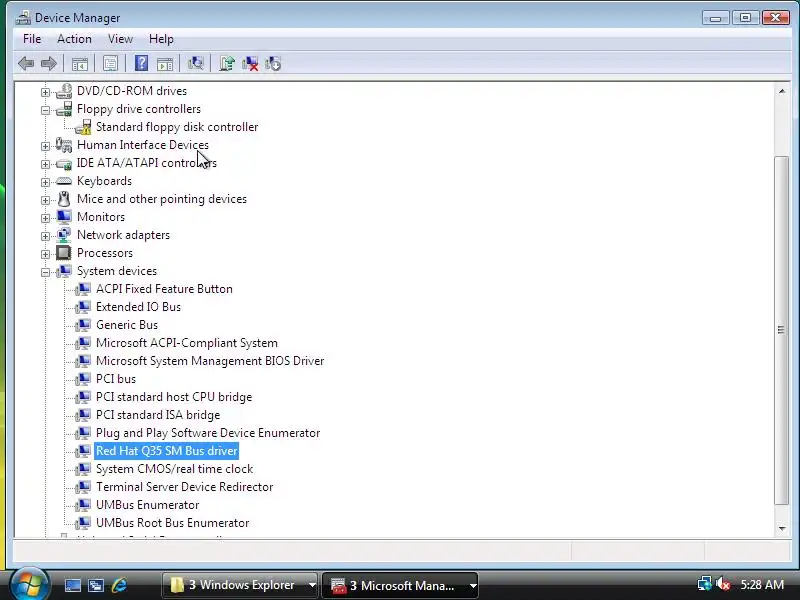
Task: Expand the IDE ATA/ATAPI controllers node
Action: pos(45,164)
